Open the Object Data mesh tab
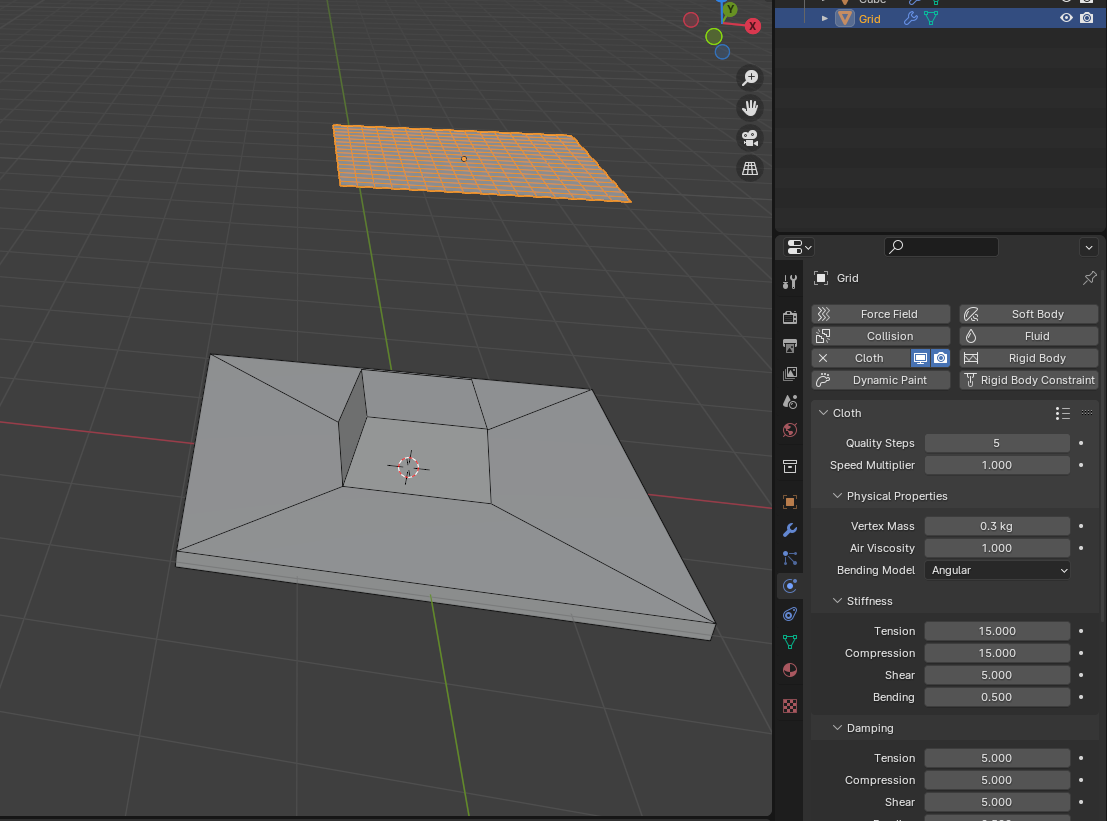 [790, 642]
